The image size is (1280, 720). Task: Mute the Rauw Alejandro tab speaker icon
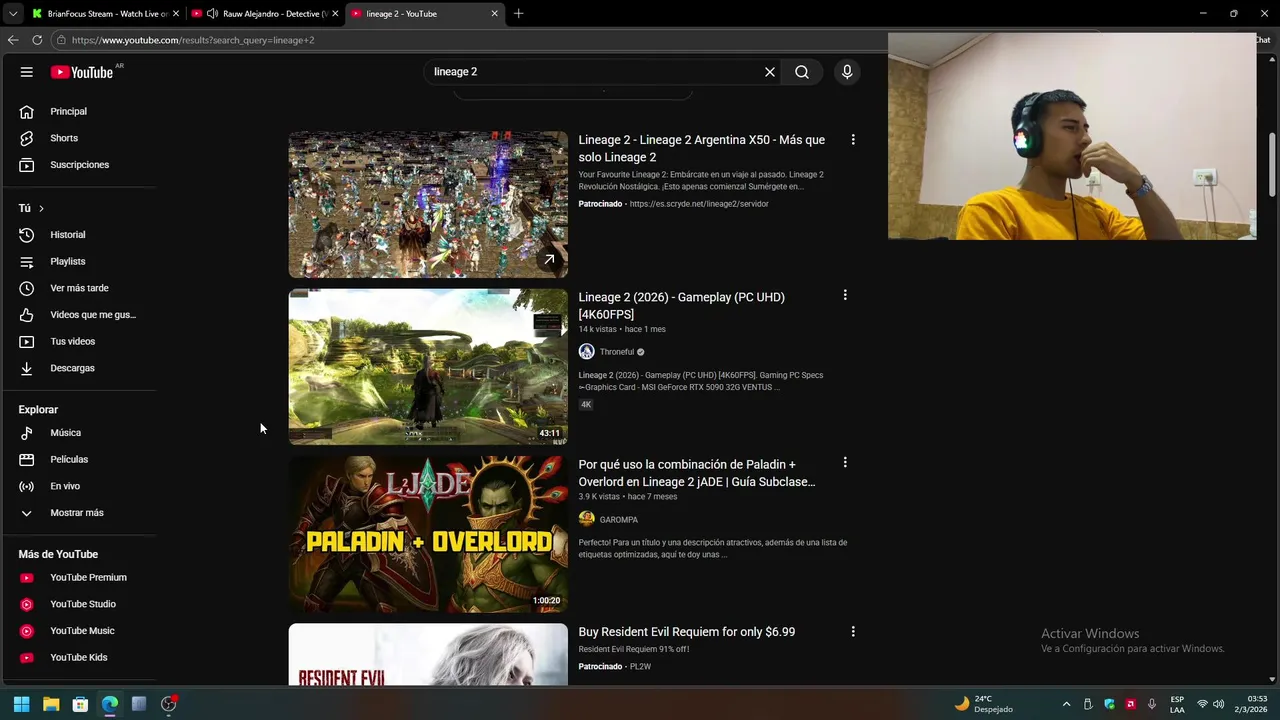point(212,14)
